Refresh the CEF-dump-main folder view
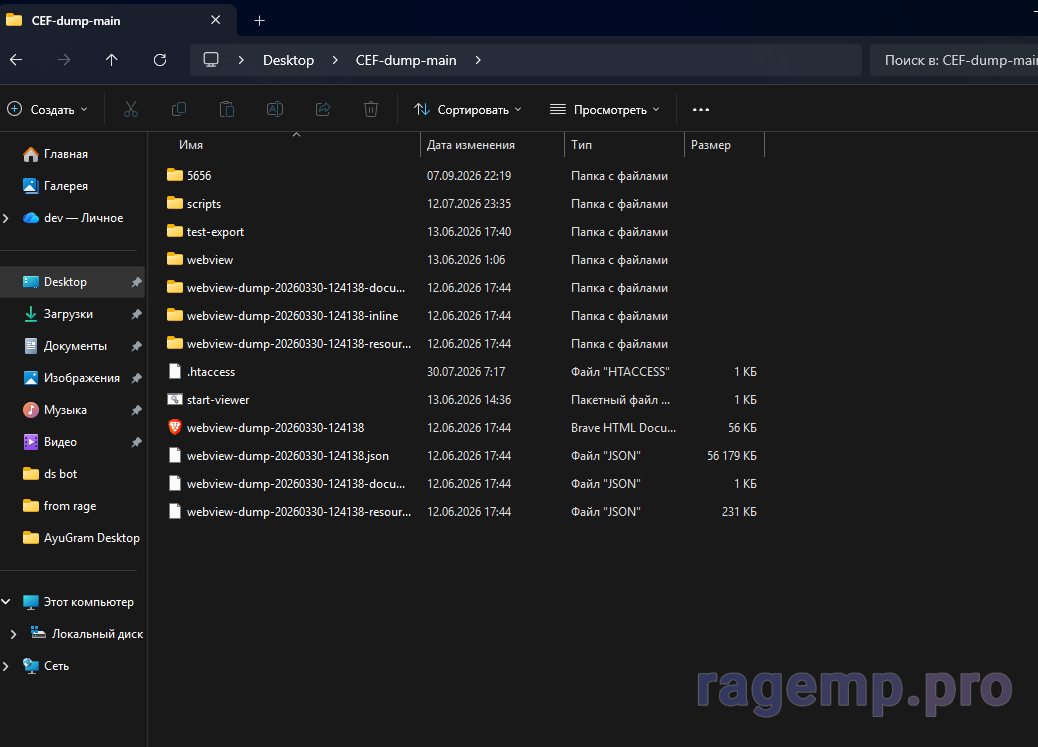The height and width of the screenshot is (747, 1038). (x=160, y=60)
